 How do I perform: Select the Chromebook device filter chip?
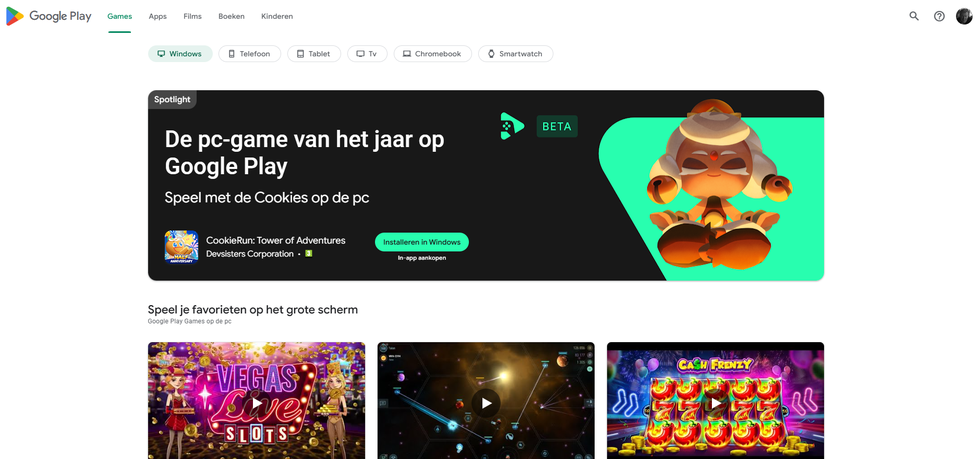(x=432, y=54)
